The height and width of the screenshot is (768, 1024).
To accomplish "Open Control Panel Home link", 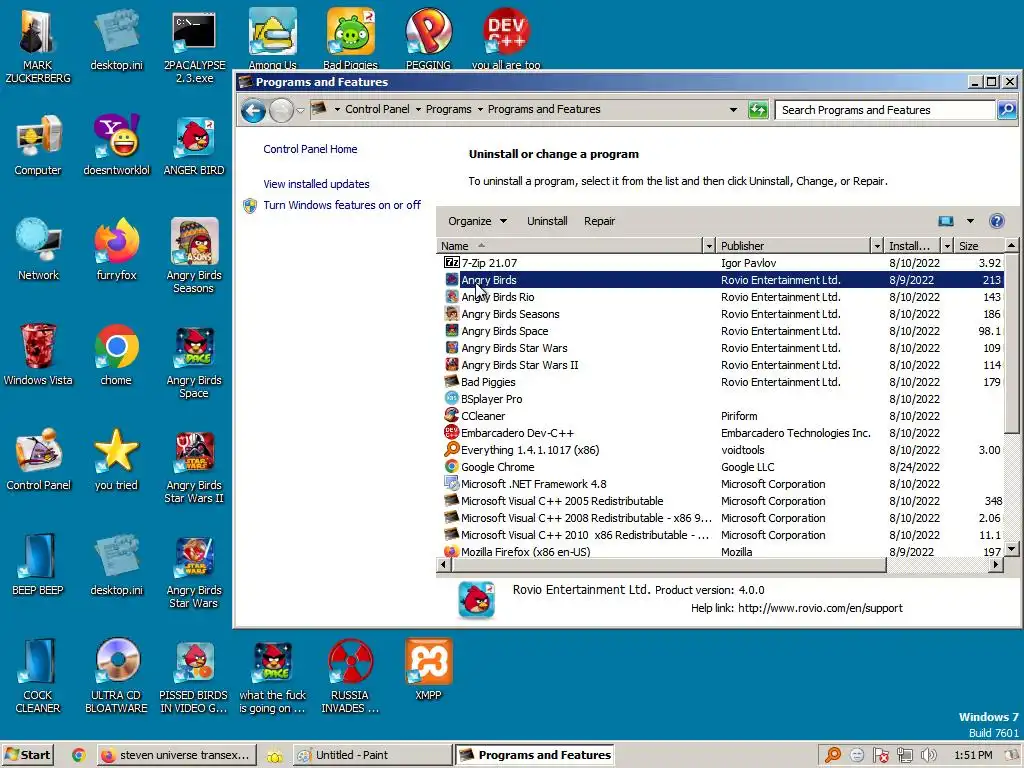I will pyautogui.click(x=310, y=149).
